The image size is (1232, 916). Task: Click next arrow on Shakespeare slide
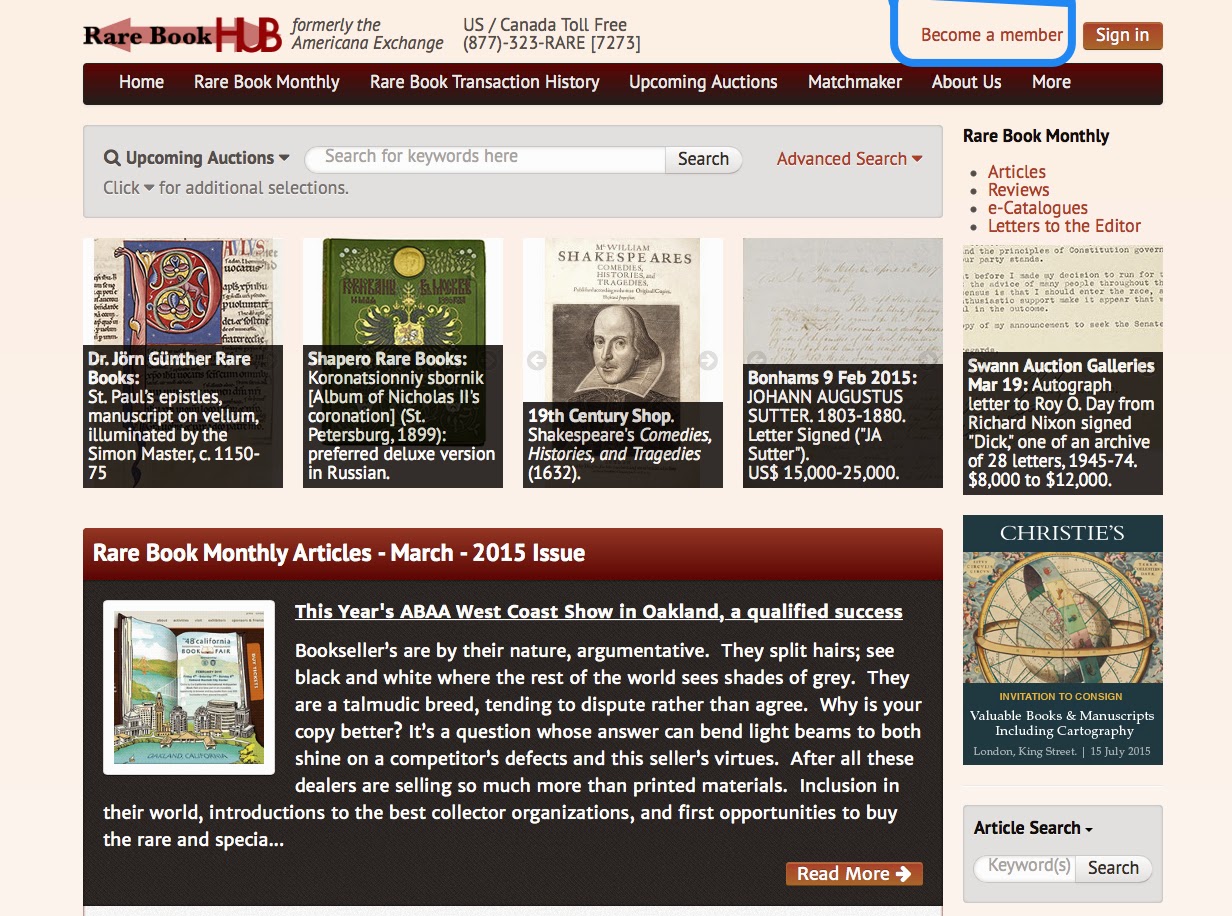[x=708, y=361]
